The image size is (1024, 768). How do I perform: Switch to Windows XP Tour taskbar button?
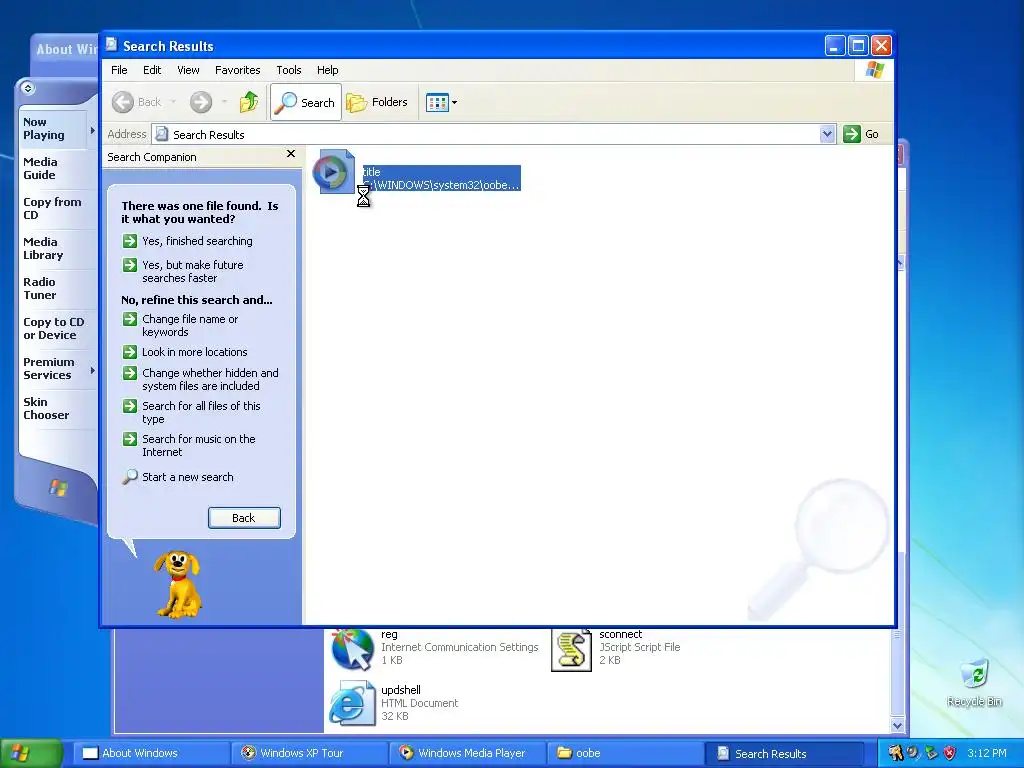pos(310,753)
